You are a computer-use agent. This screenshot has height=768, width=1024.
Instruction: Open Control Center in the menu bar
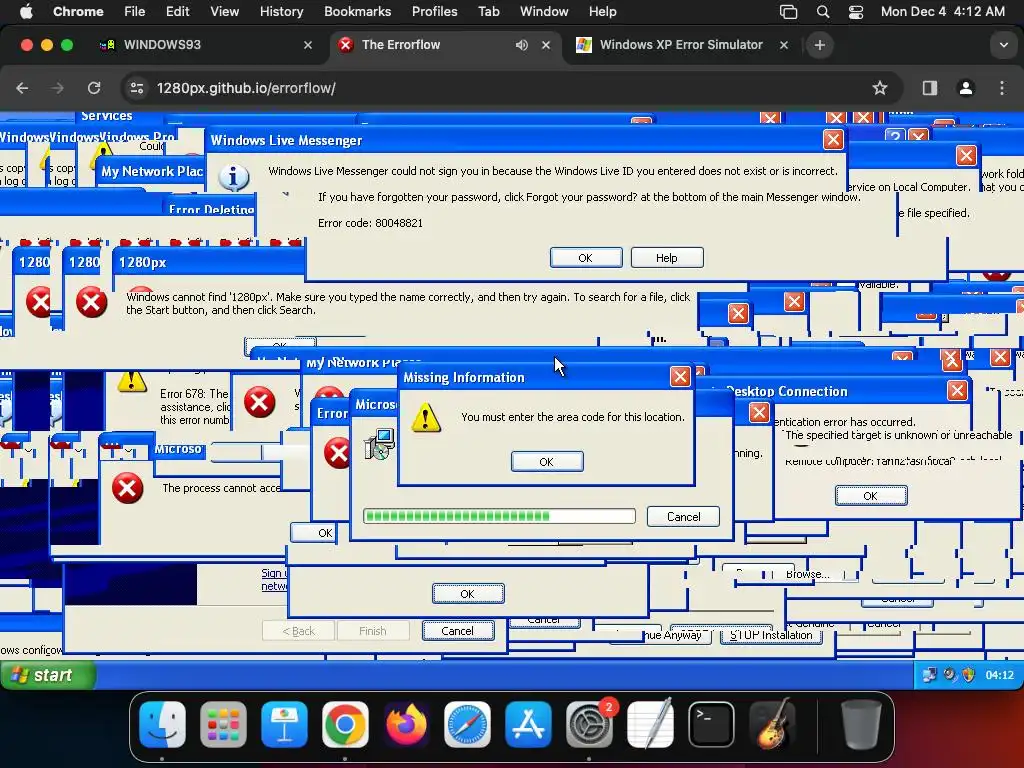tap(856, 12)
